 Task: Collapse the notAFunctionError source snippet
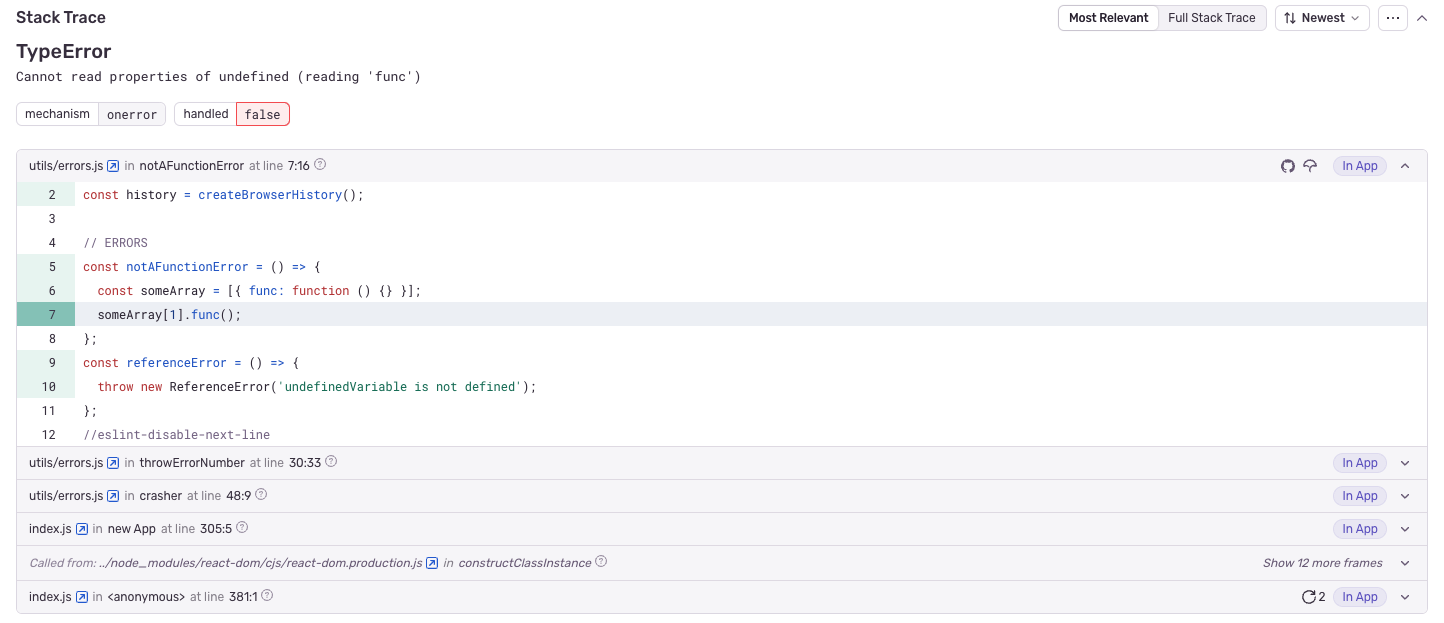tap(1404, 166)
